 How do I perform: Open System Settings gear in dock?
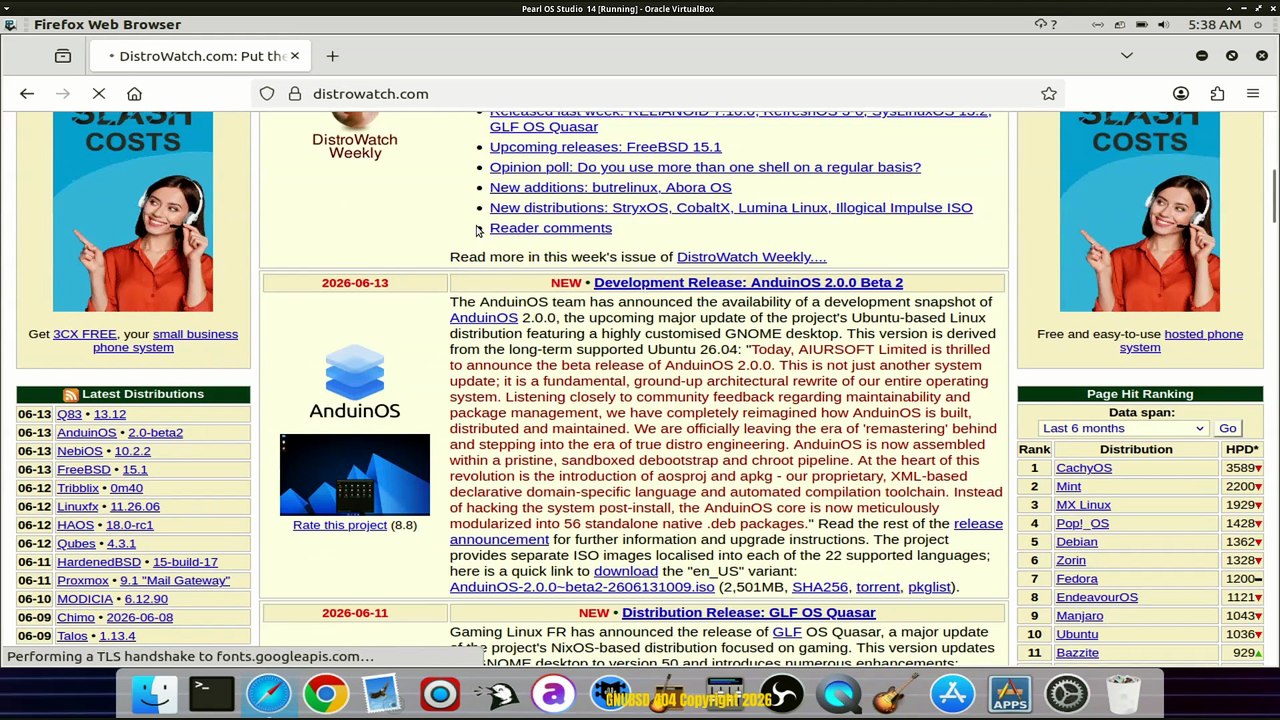coord(1067,694)
